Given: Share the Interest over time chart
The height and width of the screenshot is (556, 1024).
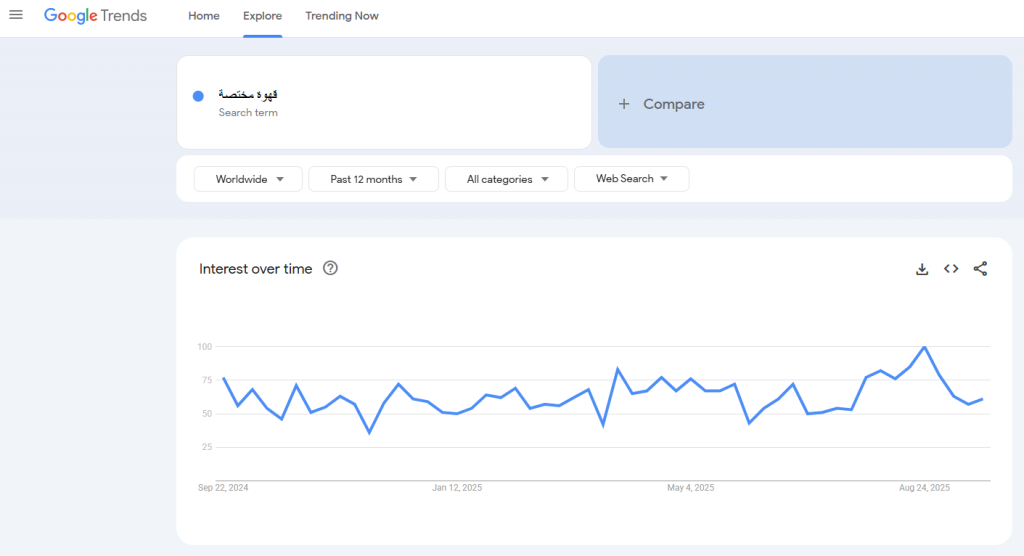Looking at the screenshot, I should coord(980,269).
